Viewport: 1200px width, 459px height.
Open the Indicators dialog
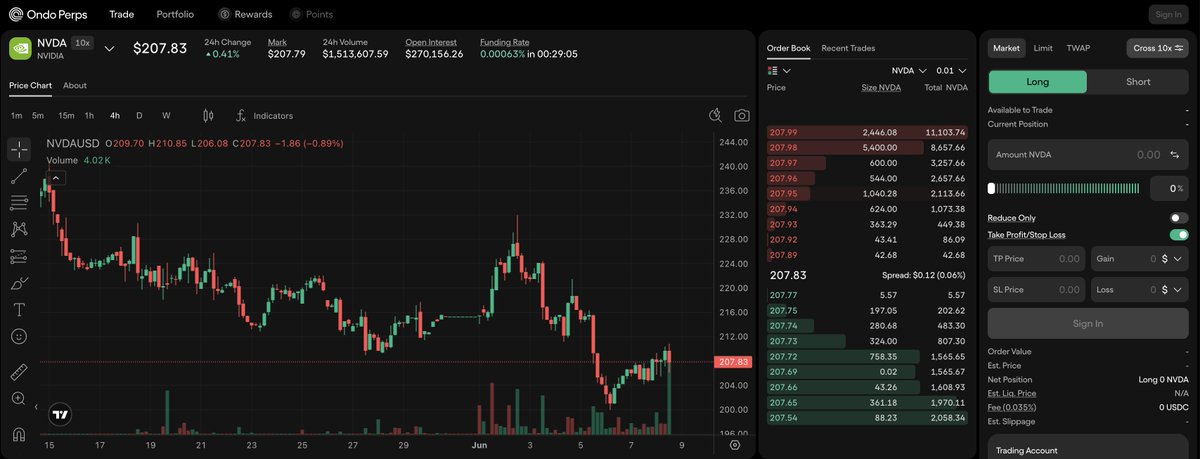(264, 116)
